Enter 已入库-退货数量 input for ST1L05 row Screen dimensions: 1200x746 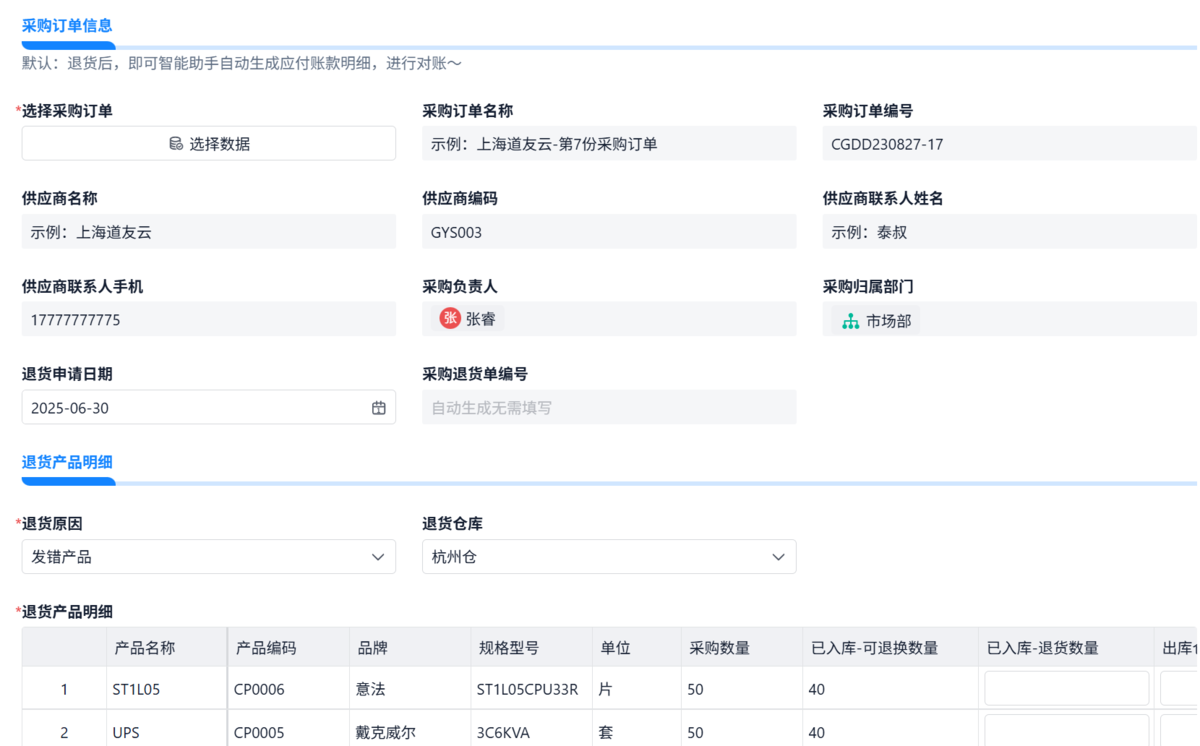[x=1066, y=689]
